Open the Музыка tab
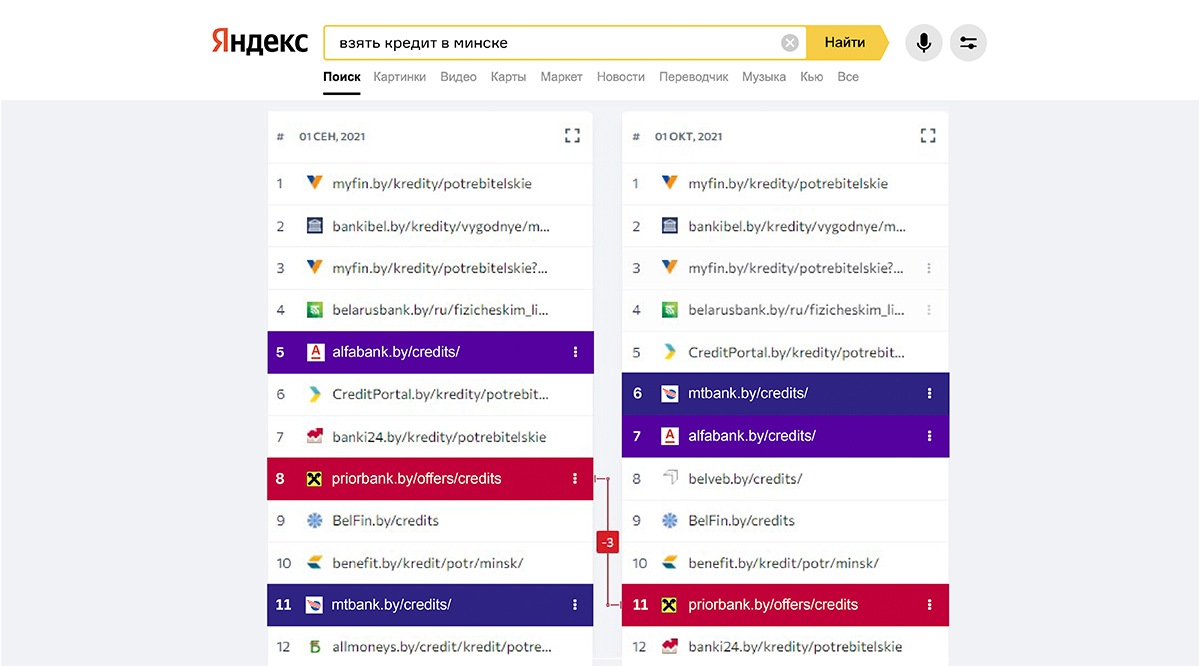This screenshot has width=1200, height=666. [764, 77]
